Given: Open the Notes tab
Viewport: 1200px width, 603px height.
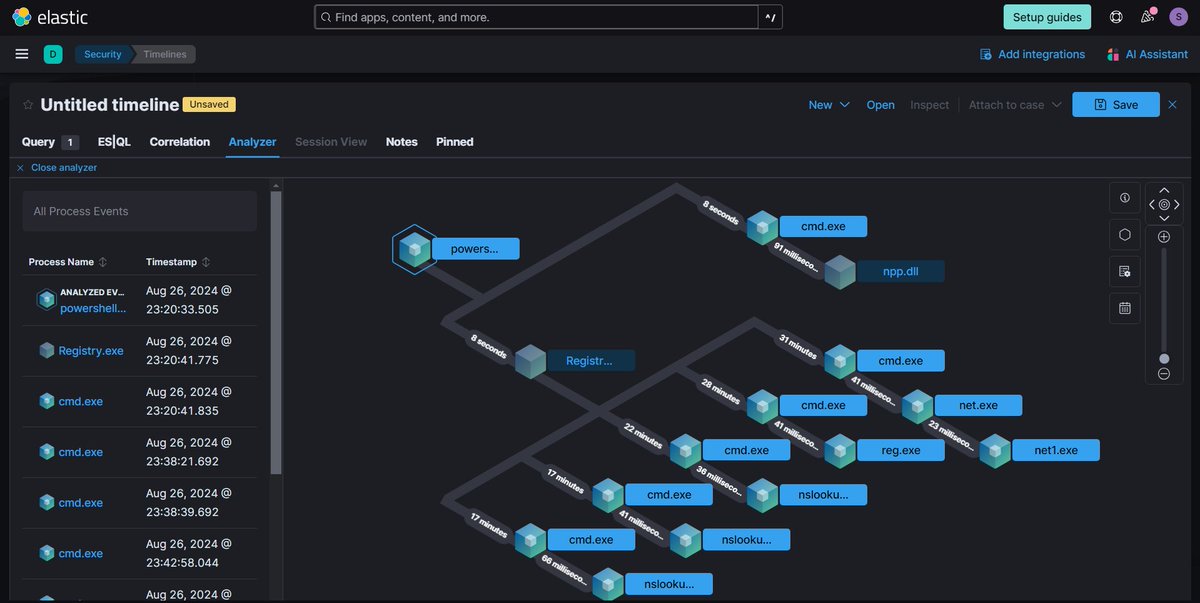Looking at the screenshot, I should point(401,141).
